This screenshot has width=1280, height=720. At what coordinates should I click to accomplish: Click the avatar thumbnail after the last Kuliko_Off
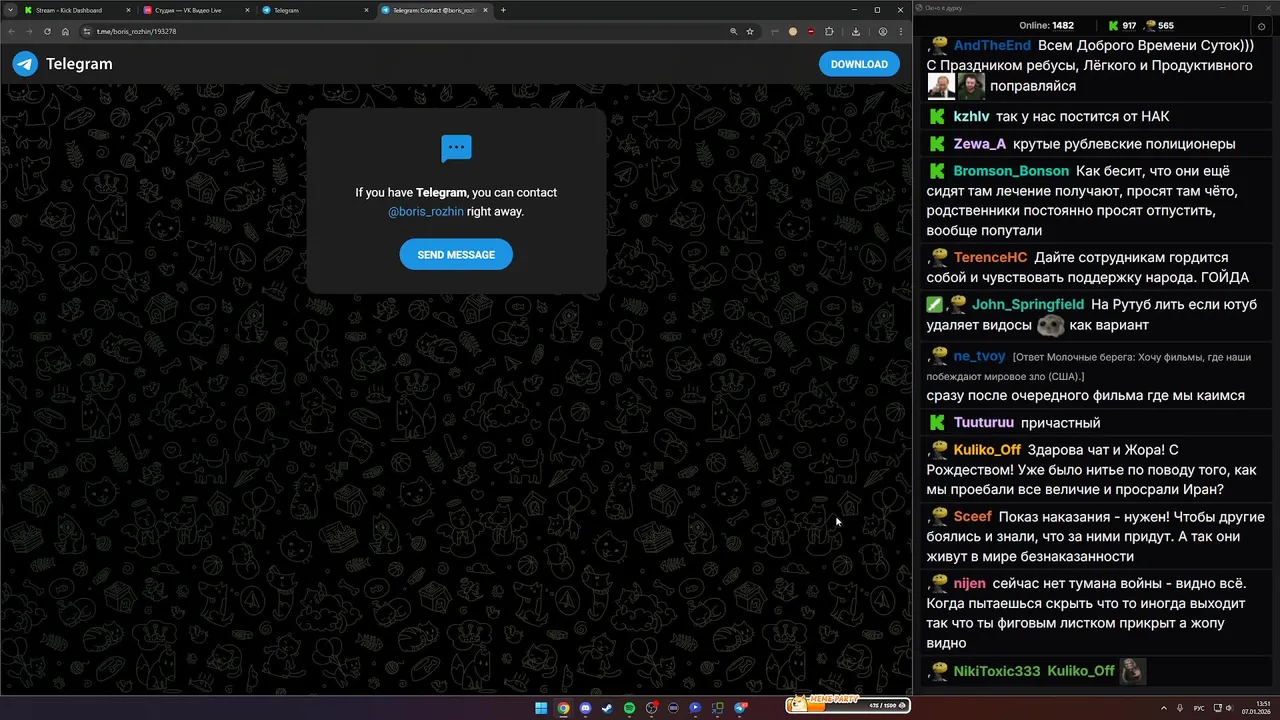click(1132, 671)
